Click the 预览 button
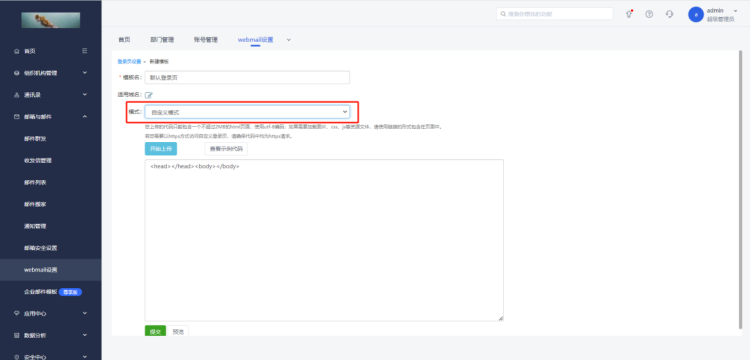 pos(178,331)
